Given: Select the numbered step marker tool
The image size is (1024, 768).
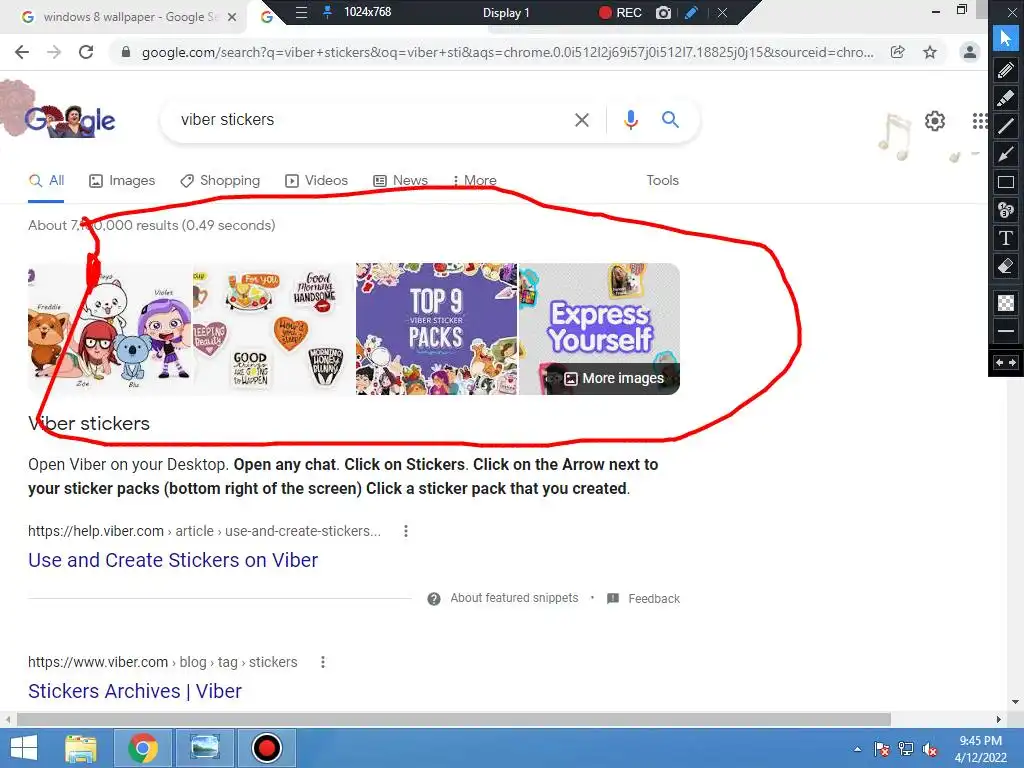Looking at the screenshot, I should point(1006,210).
